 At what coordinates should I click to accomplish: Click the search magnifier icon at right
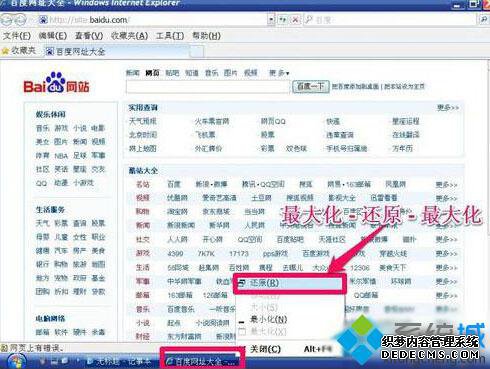484,20
